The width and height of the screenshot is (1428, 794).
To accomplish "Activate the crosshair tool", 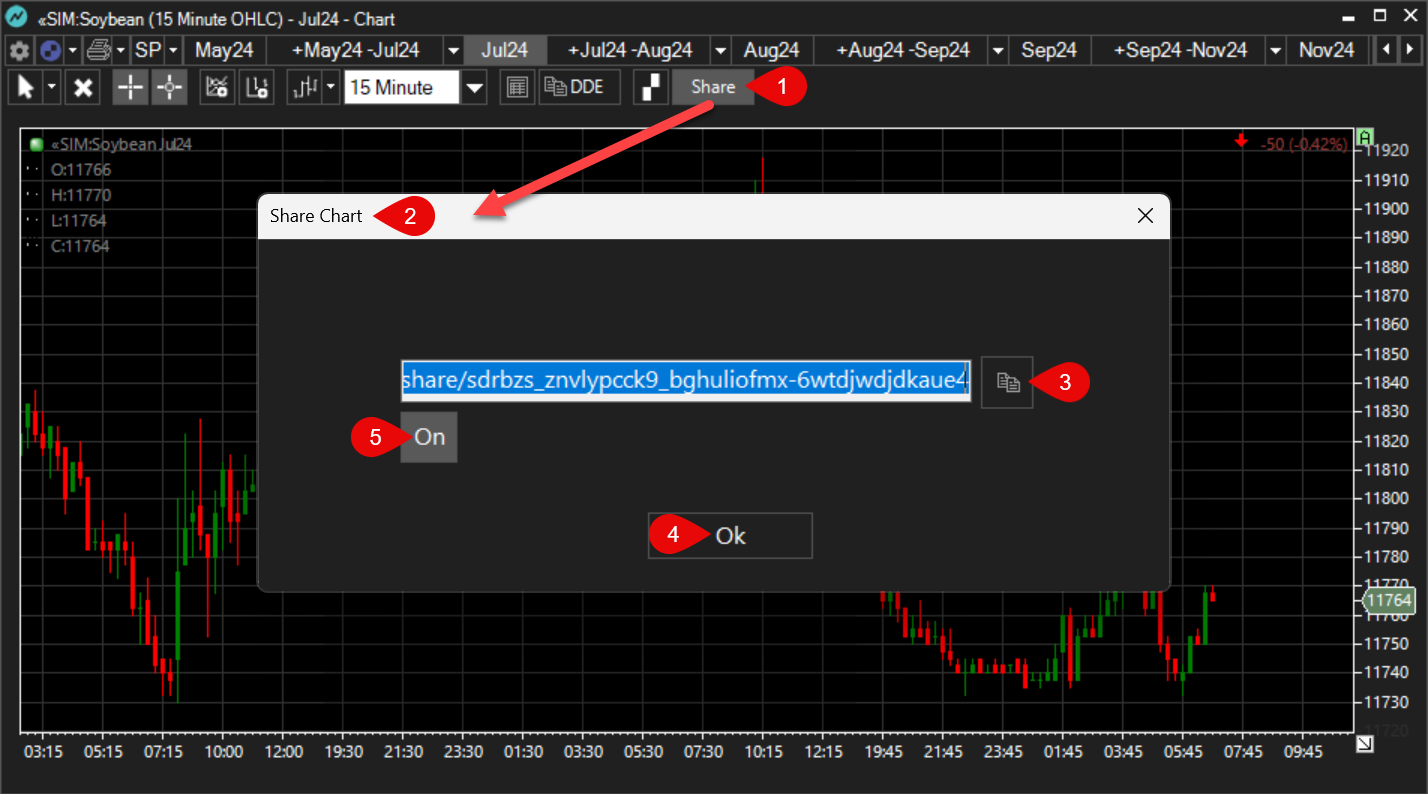I will (129, 87).
